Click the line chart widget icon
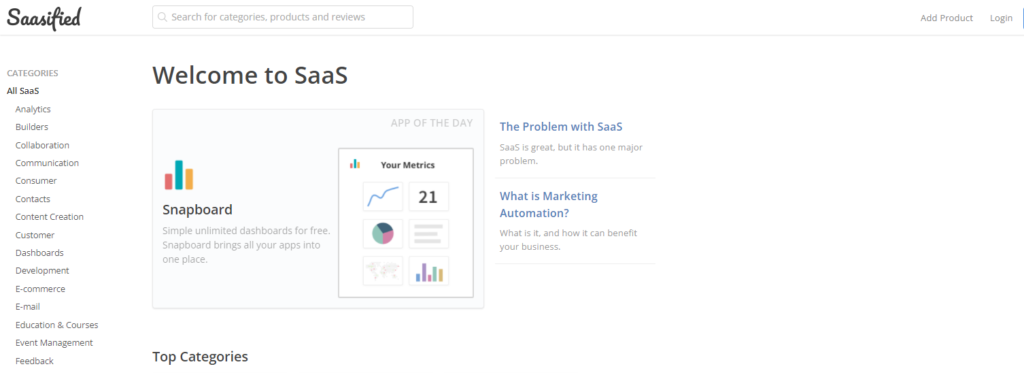Screen dimensions: 1024x373 pos(383,196)
